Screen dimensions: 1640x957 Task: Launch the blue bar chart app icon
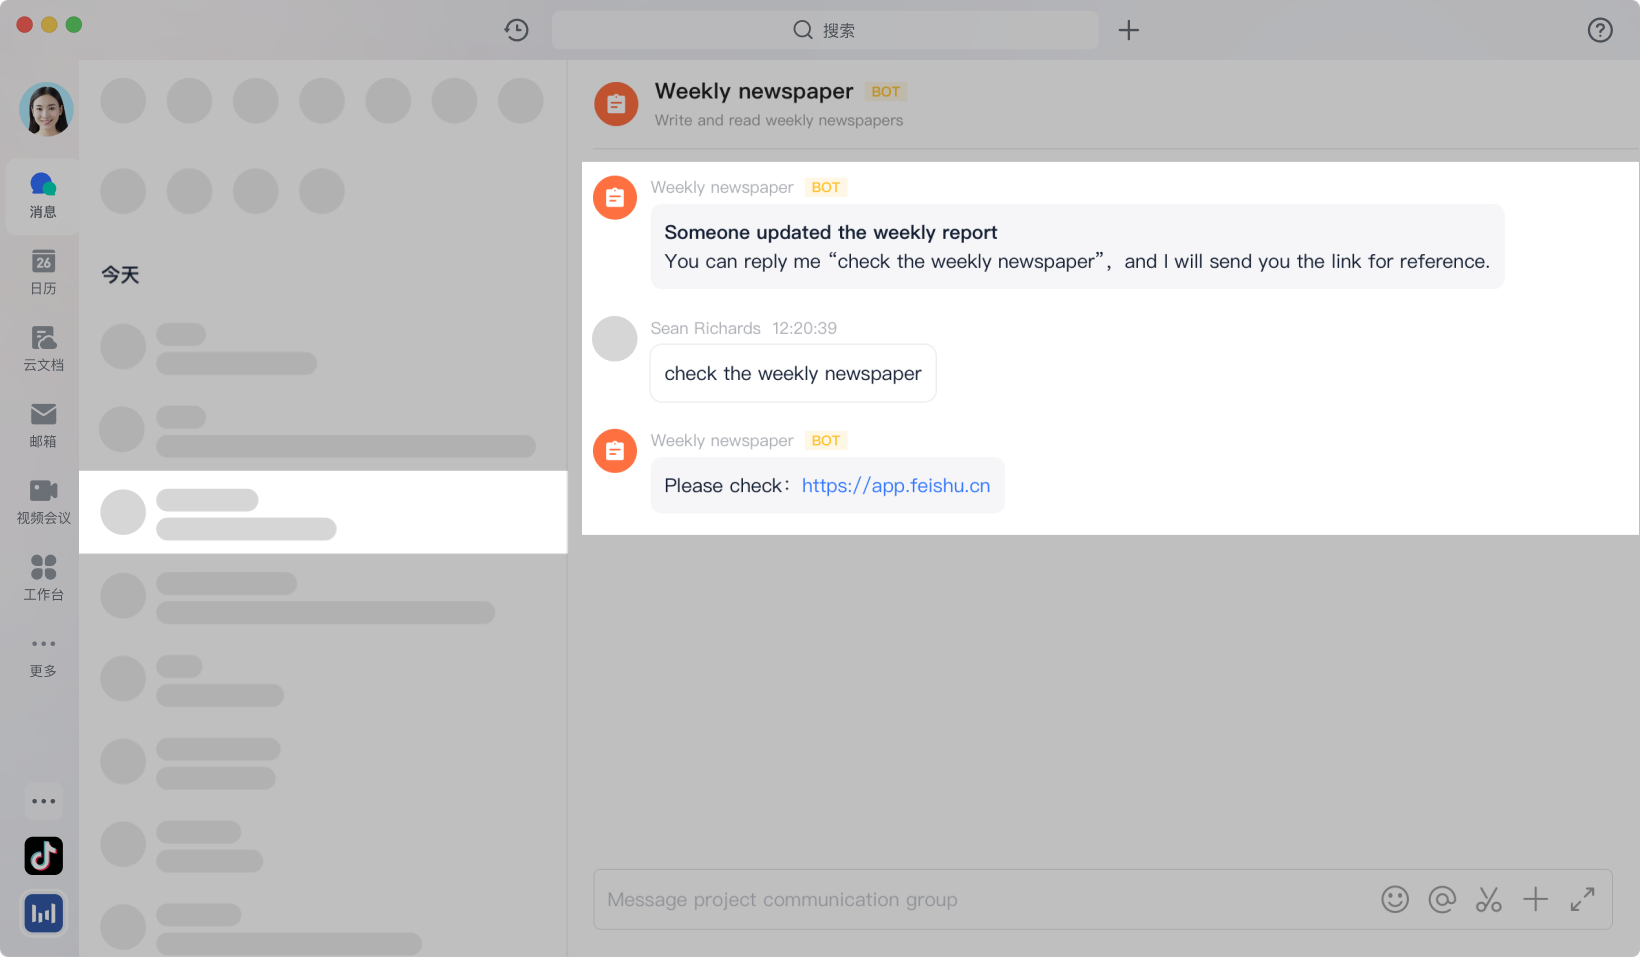click(x=43, y=913)
